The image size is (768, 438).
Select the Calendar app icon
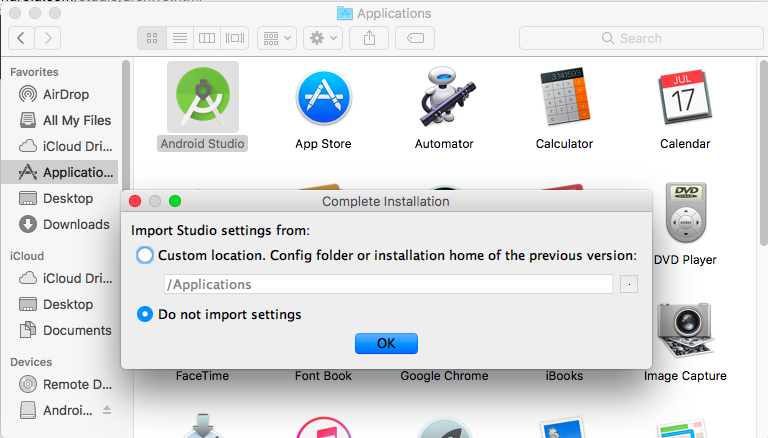pyautogui.click(x=685, y=97)
